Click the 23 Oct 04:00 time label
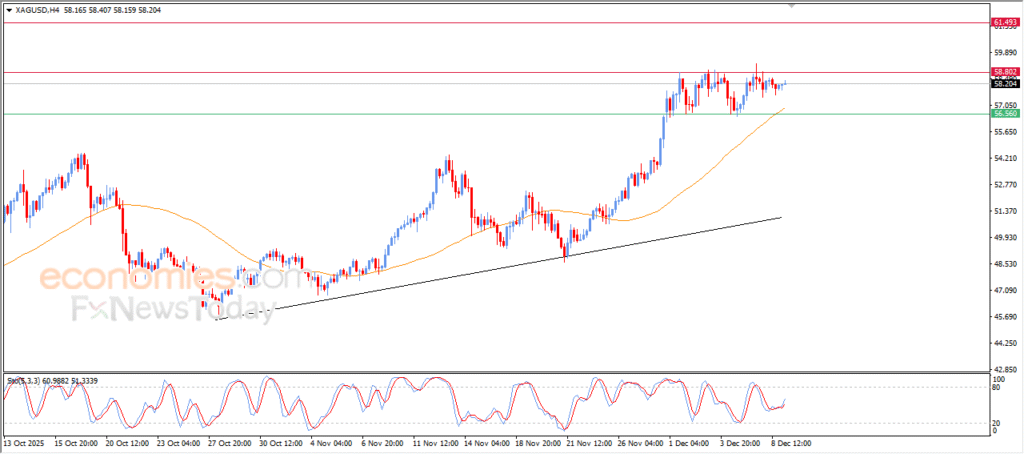Viewport: 1024px width, 454px height. [x=178, y=442]
